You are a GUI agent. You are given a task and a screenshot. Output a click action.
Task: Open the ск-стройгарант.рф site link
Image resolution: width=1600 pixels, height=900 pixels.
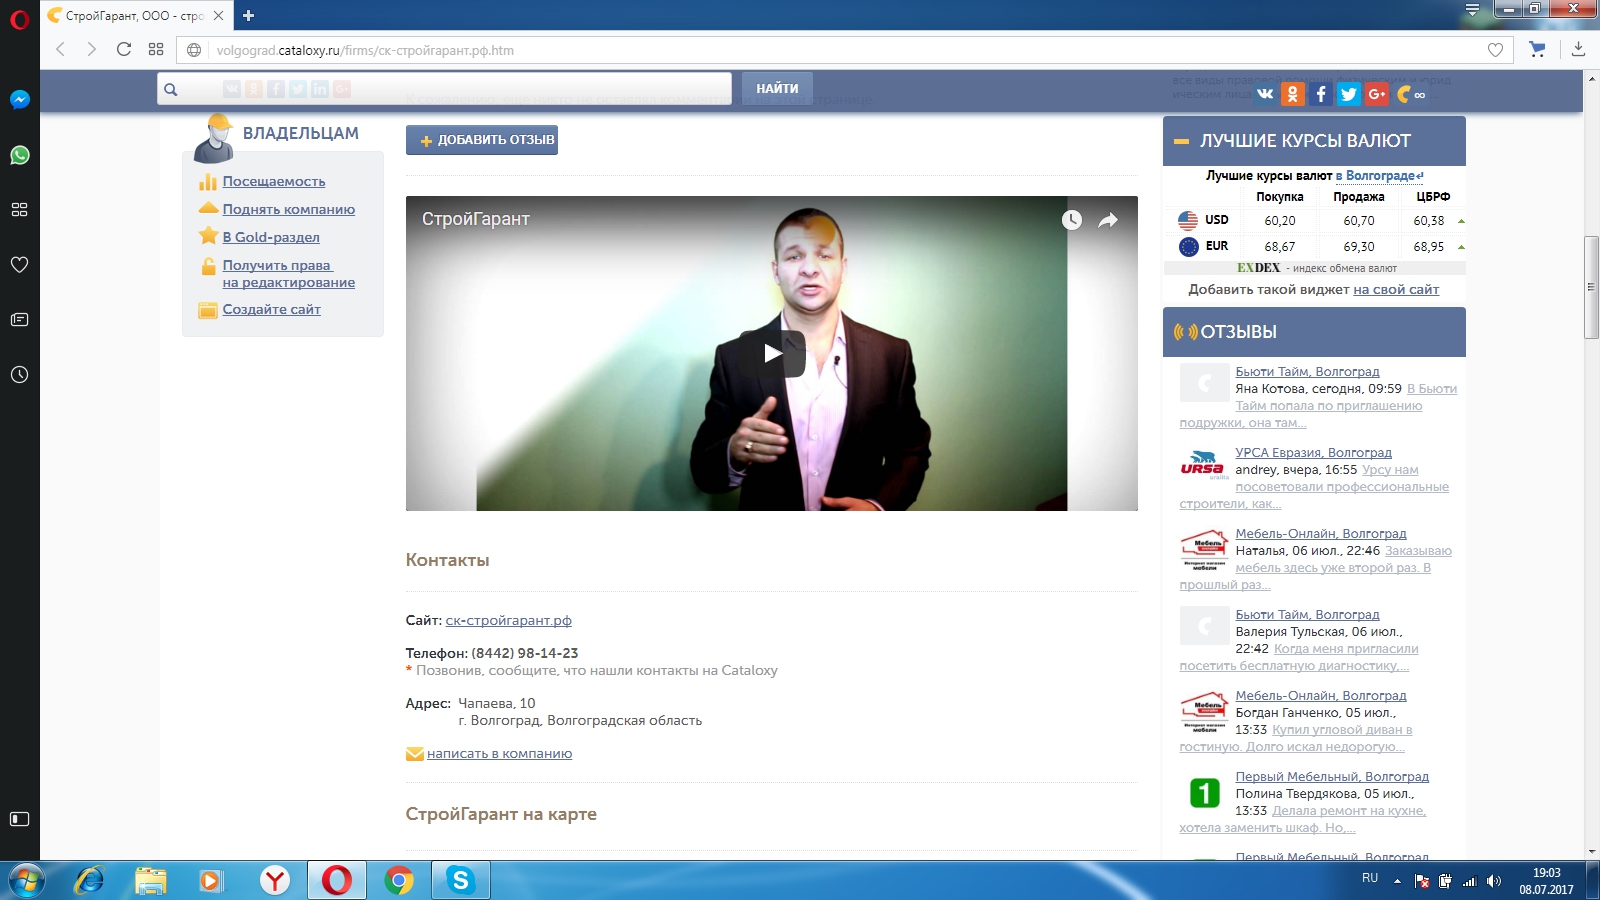click(508, 621)
